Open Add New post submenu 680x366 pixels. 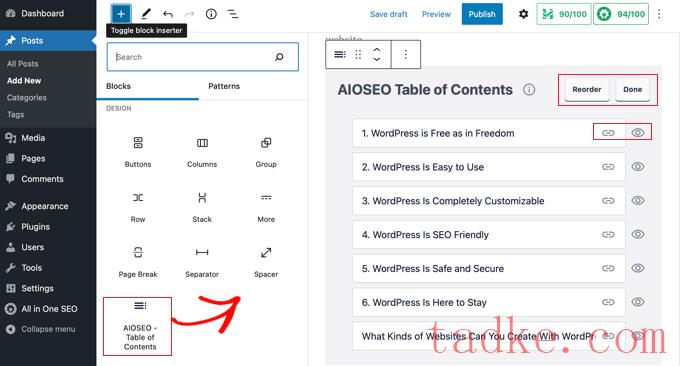click(x=24, y=81)
